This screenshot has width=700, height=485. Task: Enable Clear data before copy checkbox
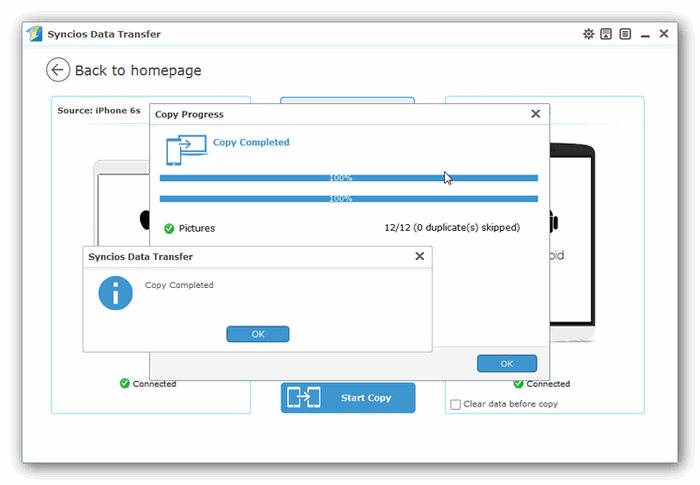click(x=455, y=404)
